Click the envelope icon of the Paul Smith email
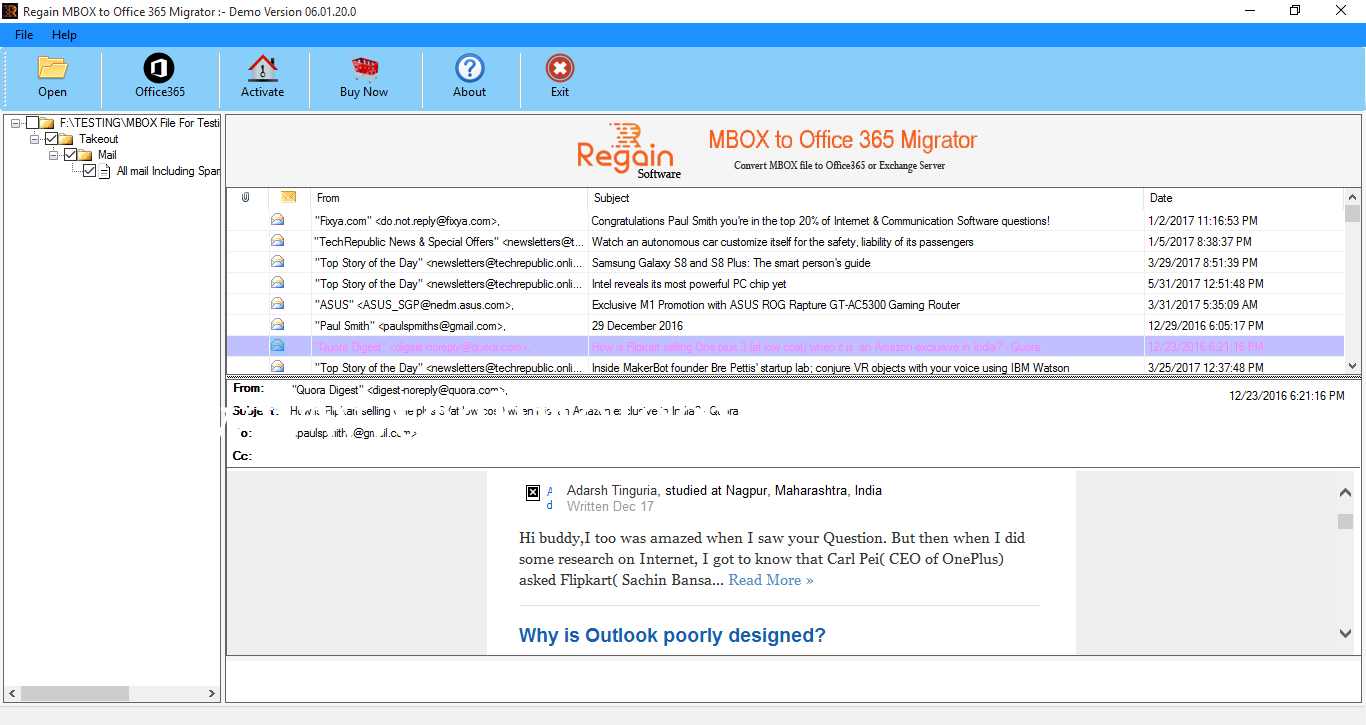This screenshot has height=725, width=1366. (277, 325)
